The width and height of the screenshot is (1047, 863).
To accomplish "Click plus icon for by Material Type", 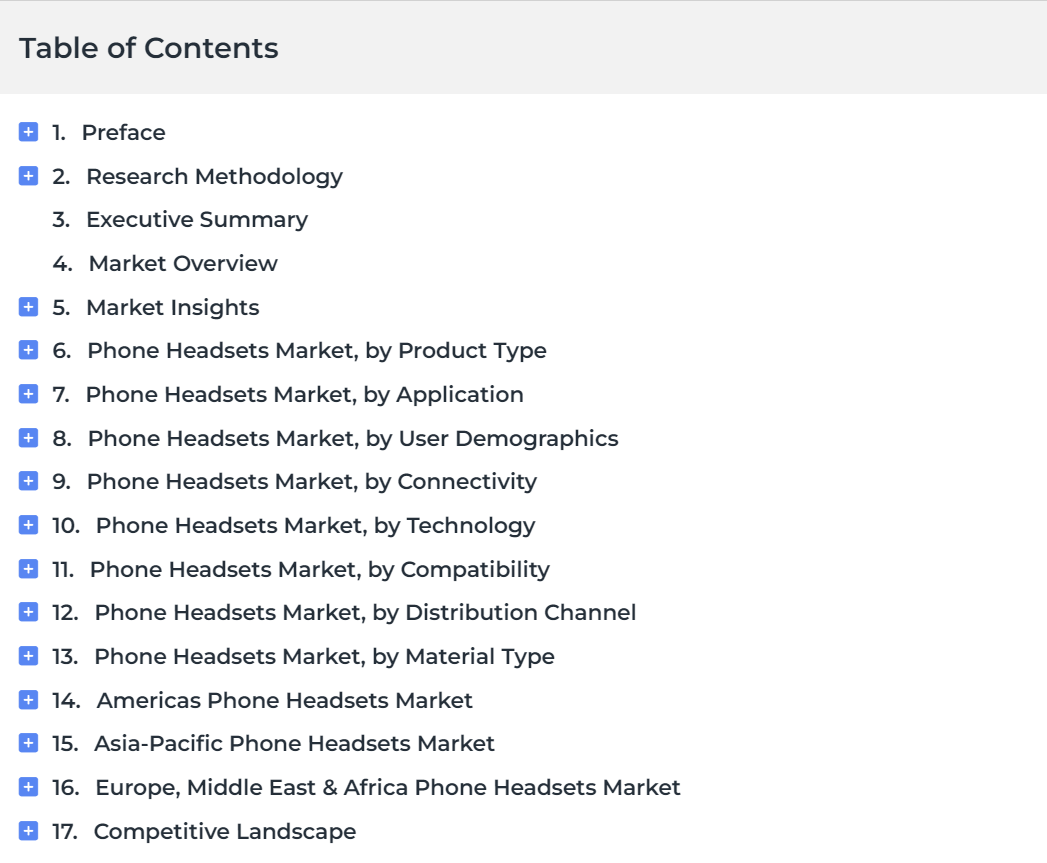I will point(28,656).
